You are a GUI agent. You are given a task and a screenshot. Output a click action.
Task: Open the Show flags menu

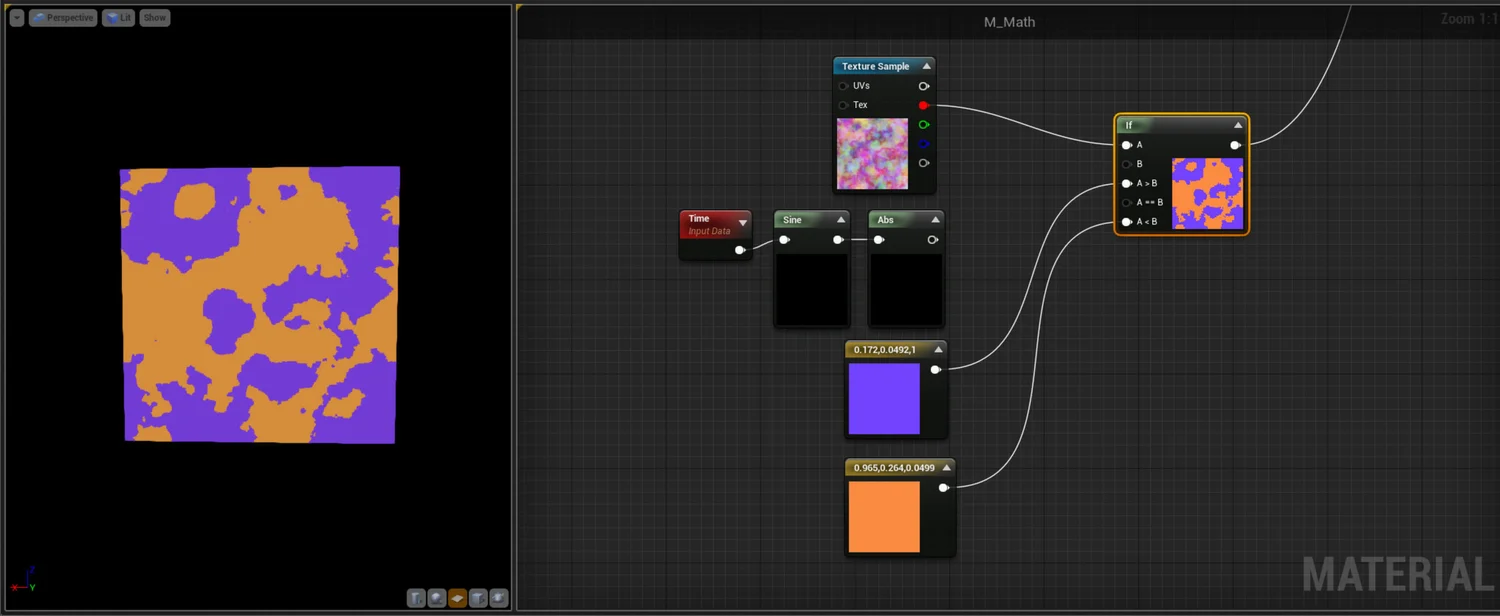tap(154, 17)
